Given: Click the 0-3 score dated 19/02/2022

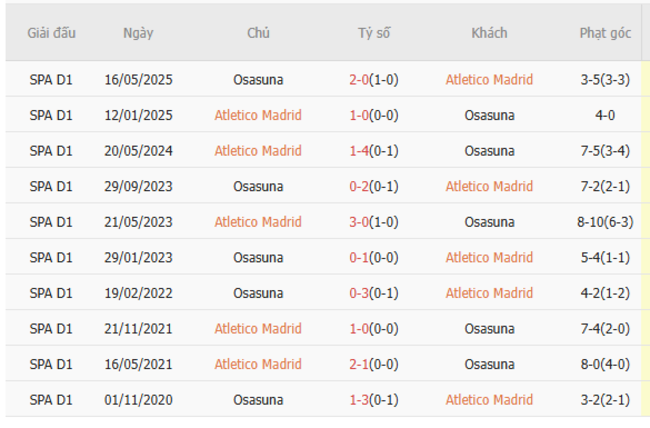Looking at the screenshot, I should 375,293.
